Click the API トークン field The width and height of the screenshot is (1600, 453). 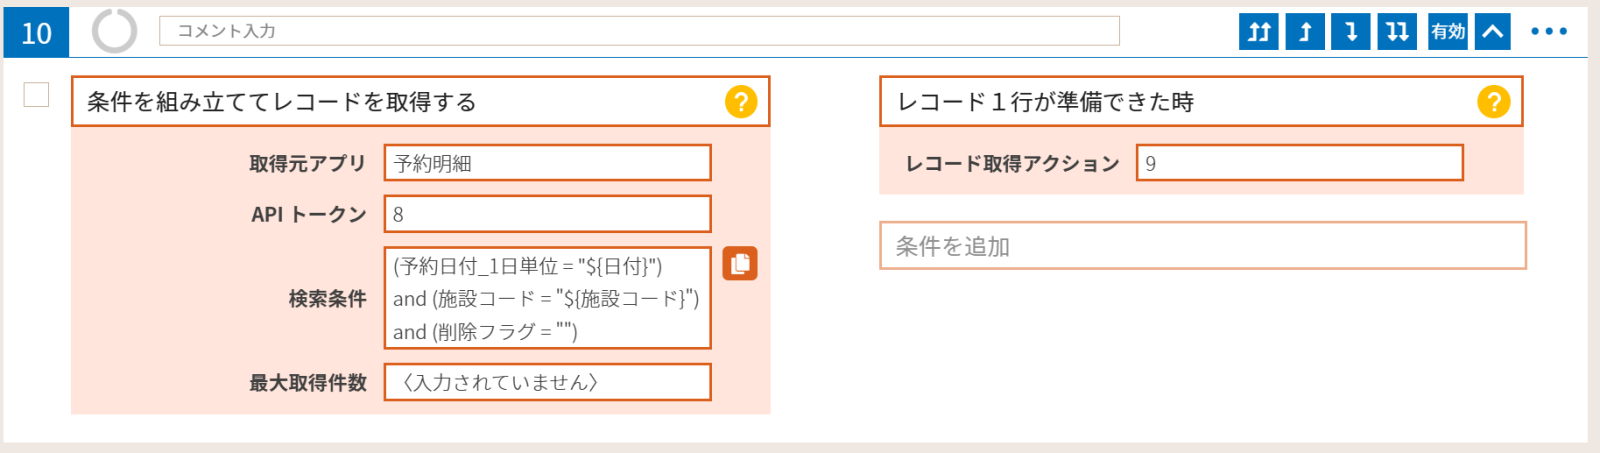[x=548, y=214]
